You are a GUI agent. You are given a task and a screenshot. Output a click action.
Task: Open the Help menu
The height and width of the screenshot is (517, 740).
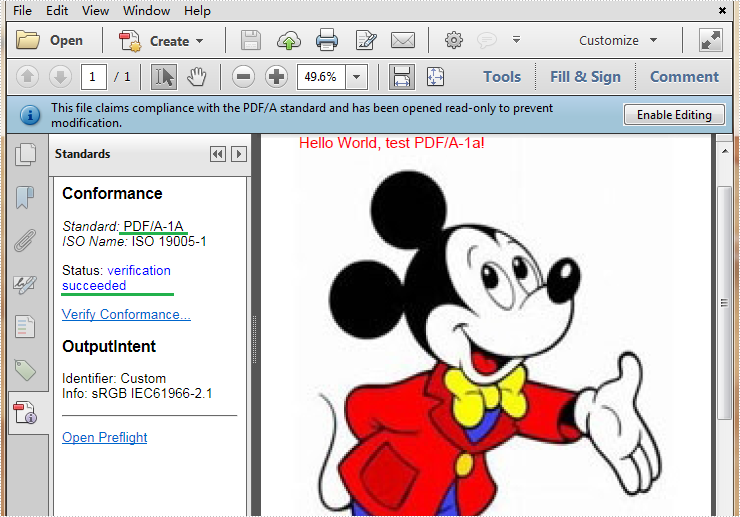tap(197, 10)
